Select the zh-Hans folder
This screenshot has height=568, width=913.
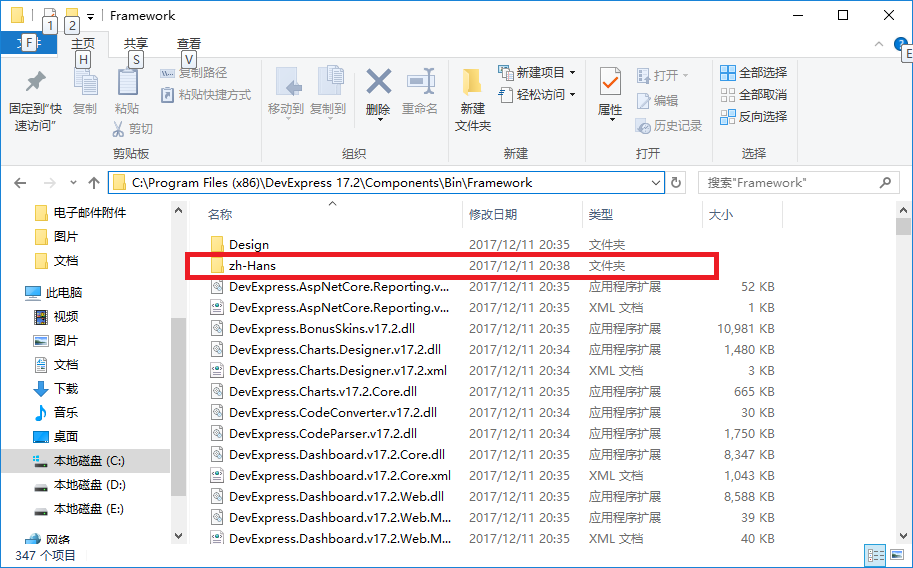pyautogui.click(x=252, y=266)
